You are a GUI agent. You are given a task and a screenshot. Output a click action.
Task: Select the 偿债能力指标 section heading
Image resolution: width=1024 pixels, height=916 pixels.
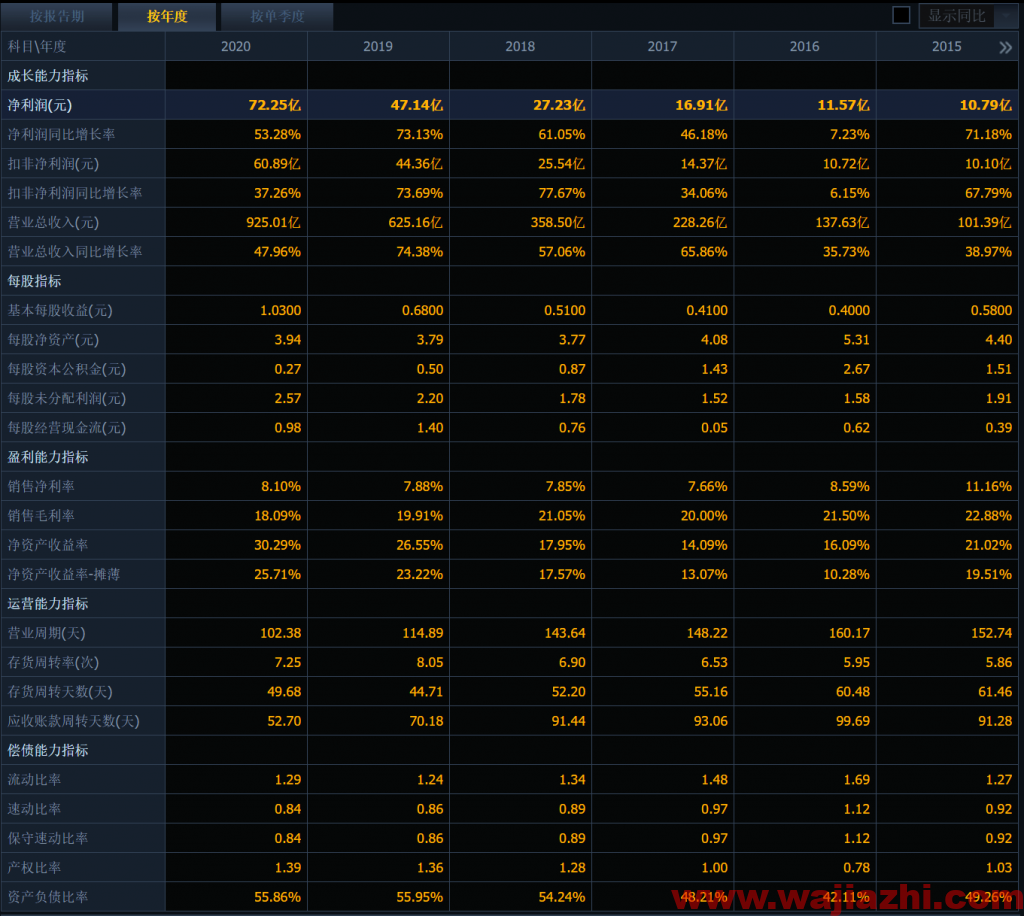pyautogui.click(x=48, y=751)
